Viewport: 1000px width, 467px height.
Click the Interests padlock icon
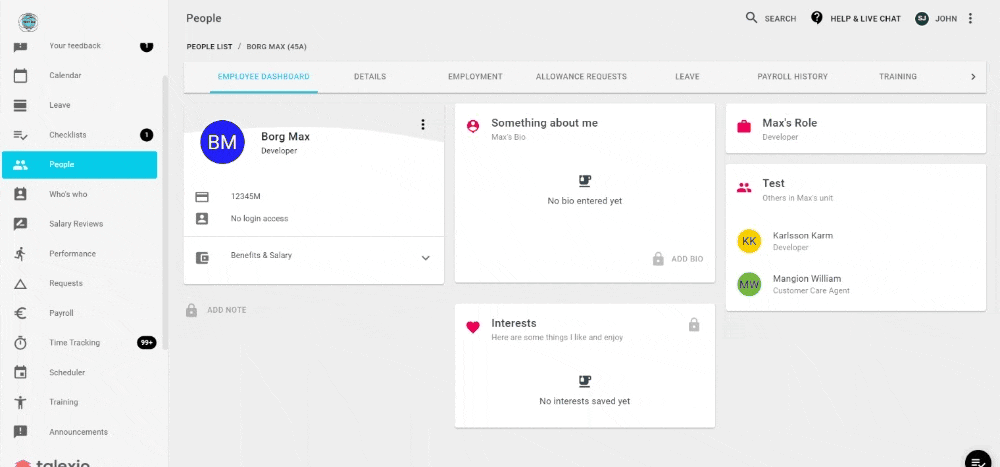pos(694,325)
